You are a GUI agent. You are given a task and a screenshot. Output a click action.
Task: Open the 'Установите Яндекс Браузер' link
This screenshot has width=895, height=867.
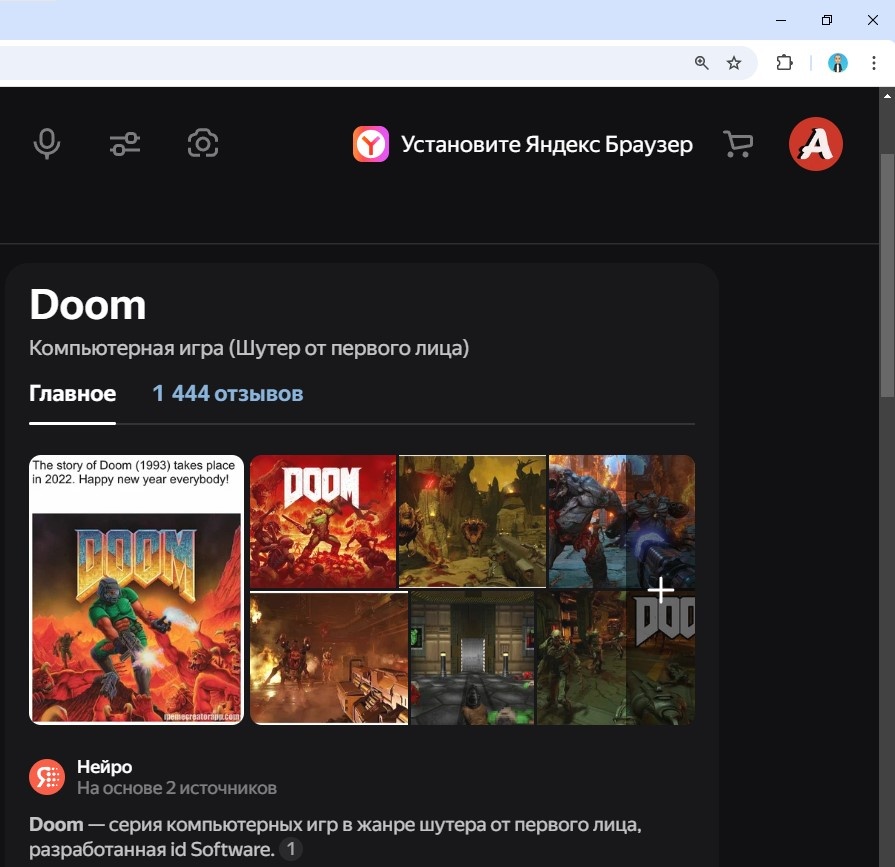(x=546, y=144)
